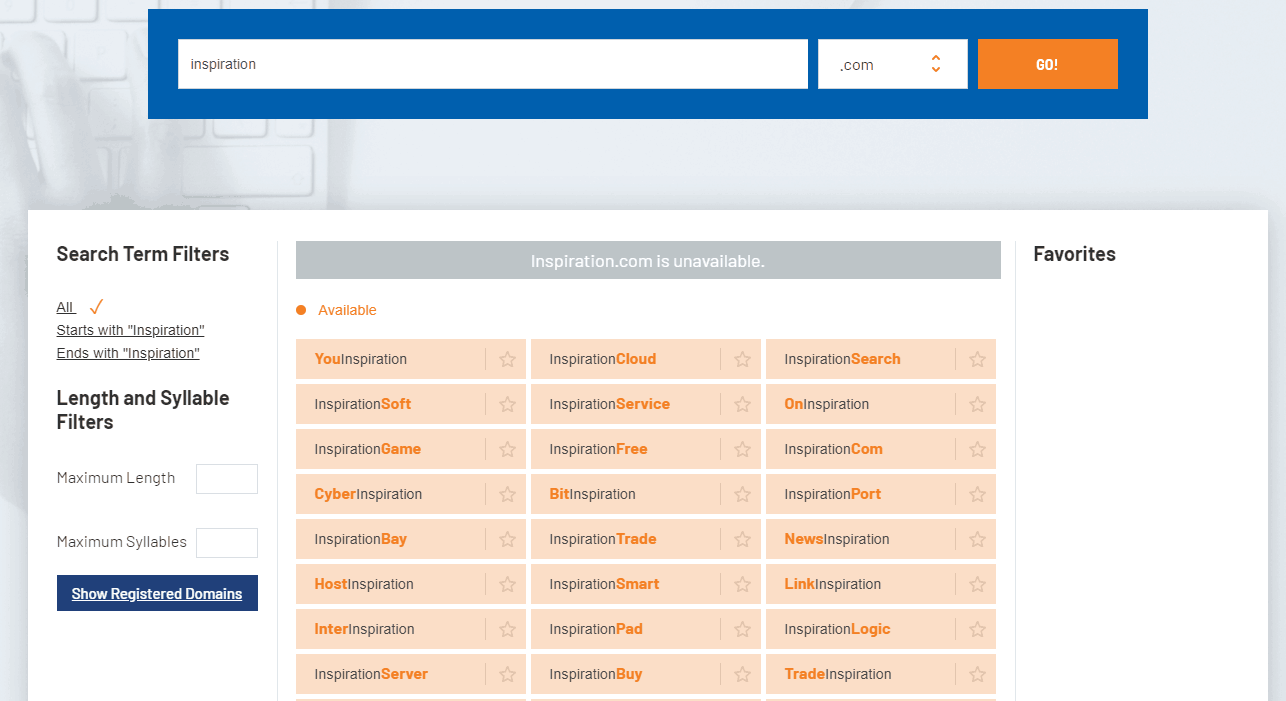Select the "All" search term filter

[66, 307]
